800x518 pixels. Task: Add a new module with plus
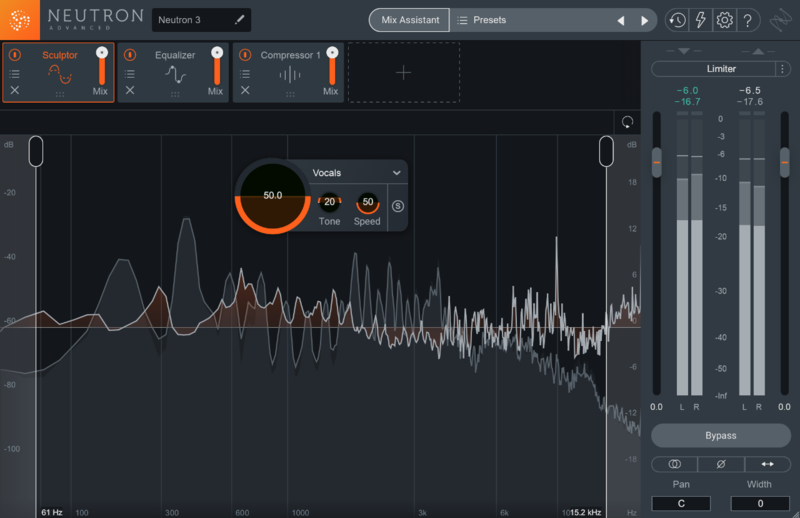coord(404,72)
